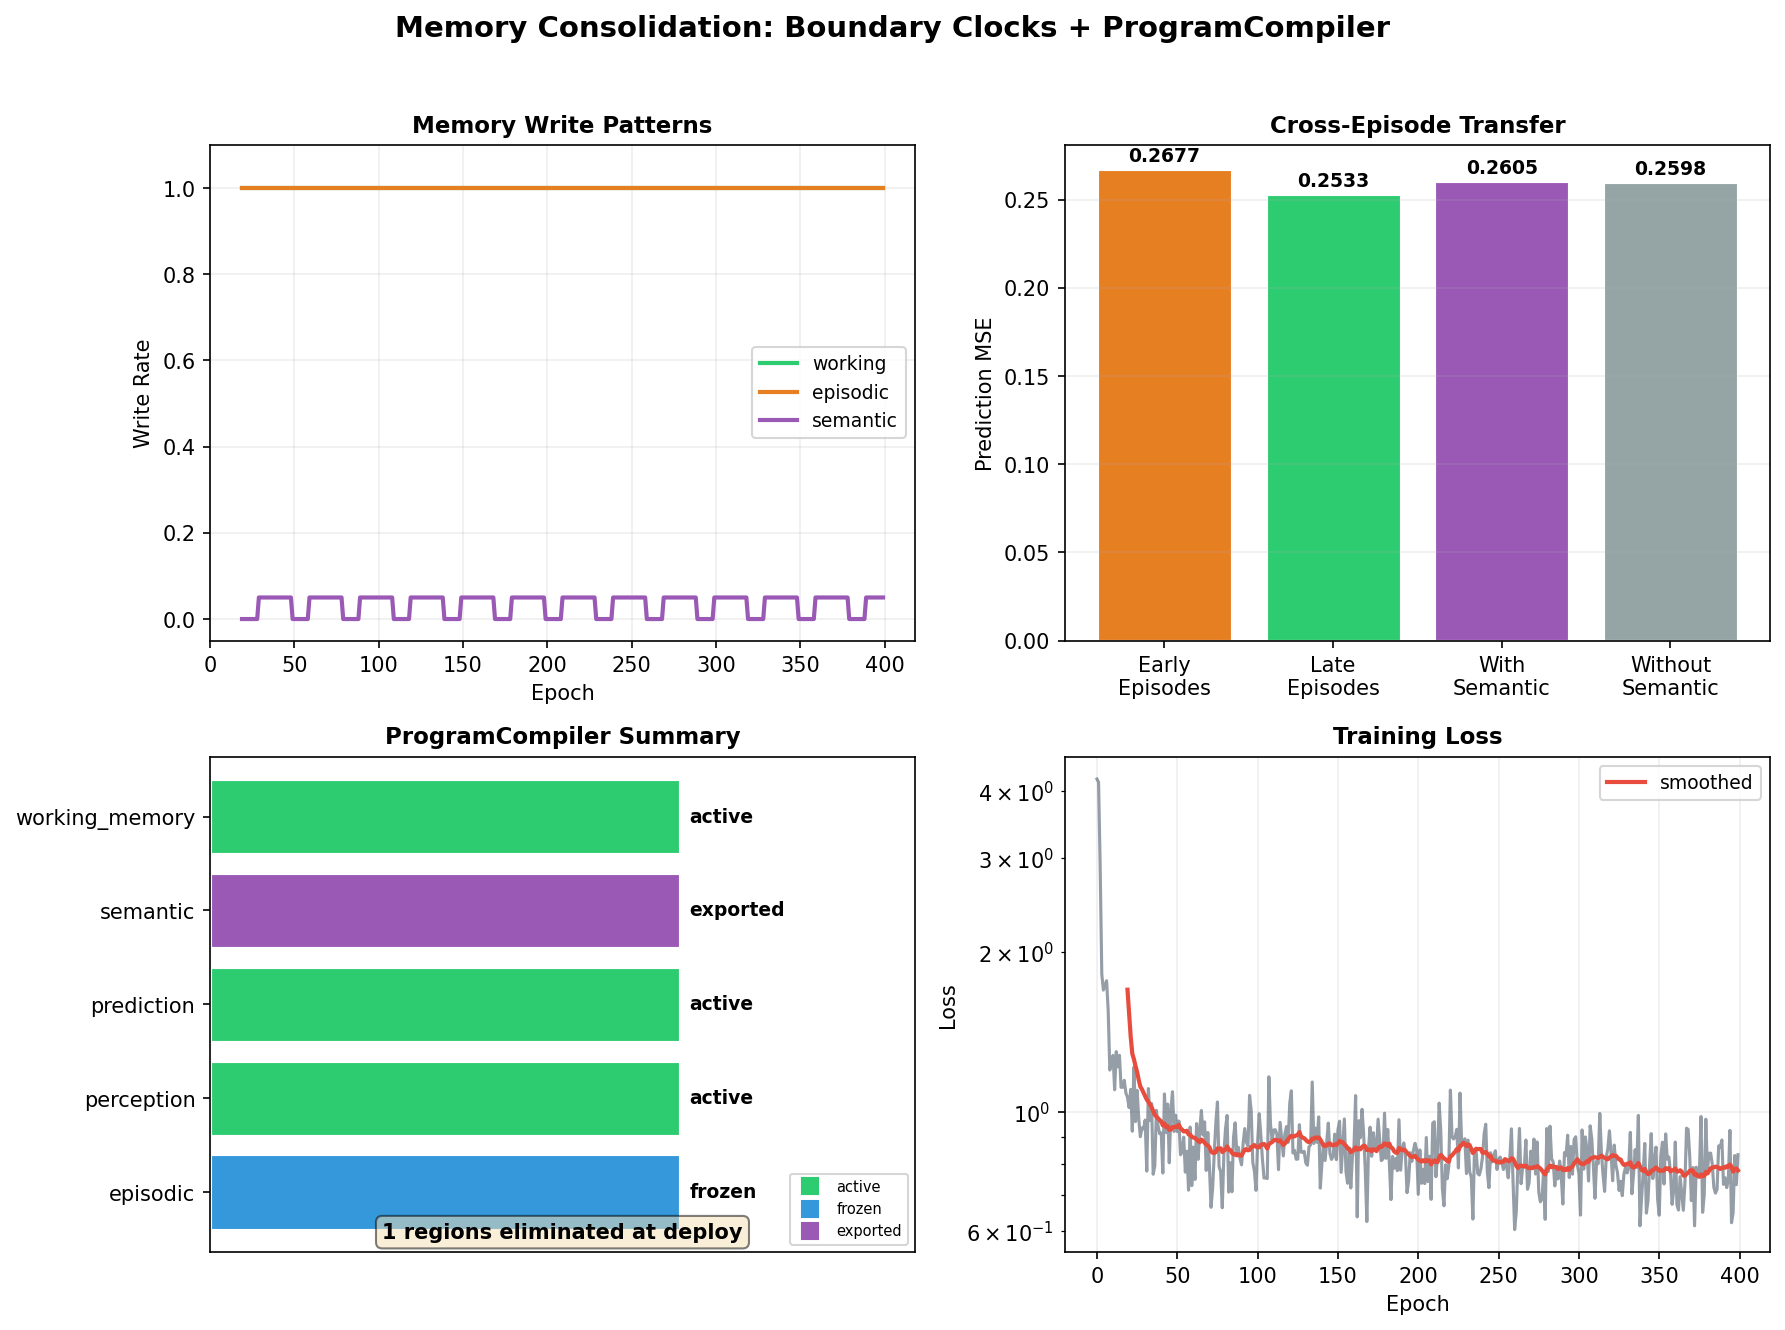Expand the ProgramCompiler Summary legend
The height and width of the screenshot is (1330, 1785).
[x=848, y=1208]
